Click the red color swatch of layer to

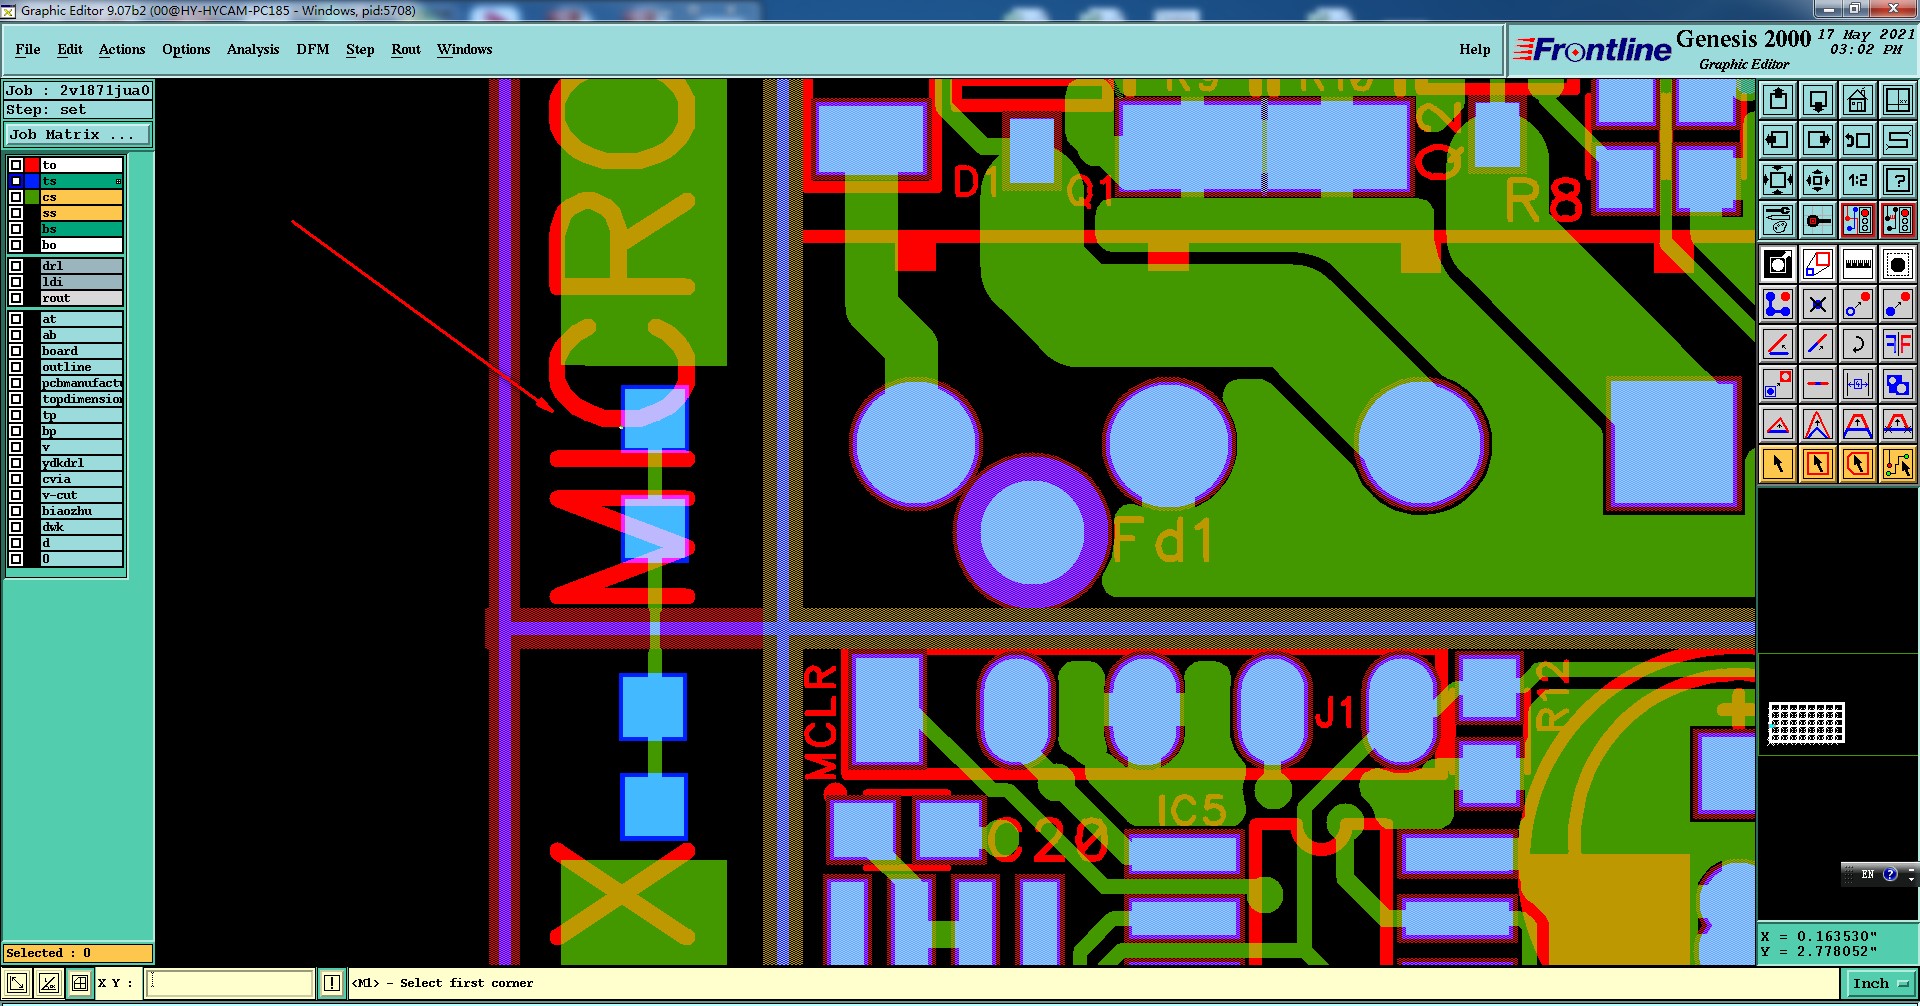(32, 165)
